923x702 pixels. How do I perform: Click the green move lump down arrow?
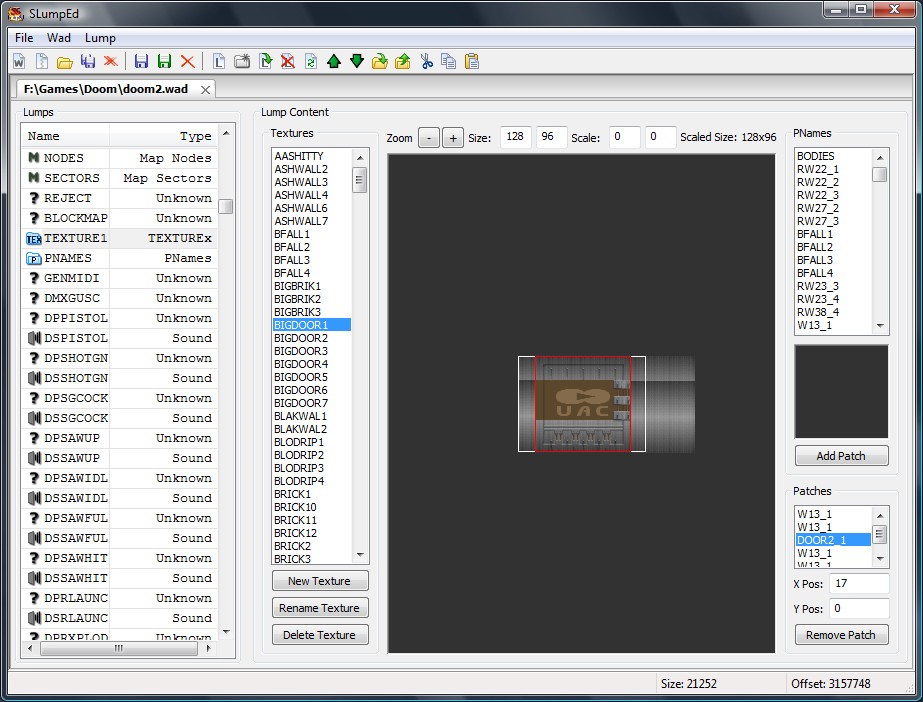click(357, 62)
